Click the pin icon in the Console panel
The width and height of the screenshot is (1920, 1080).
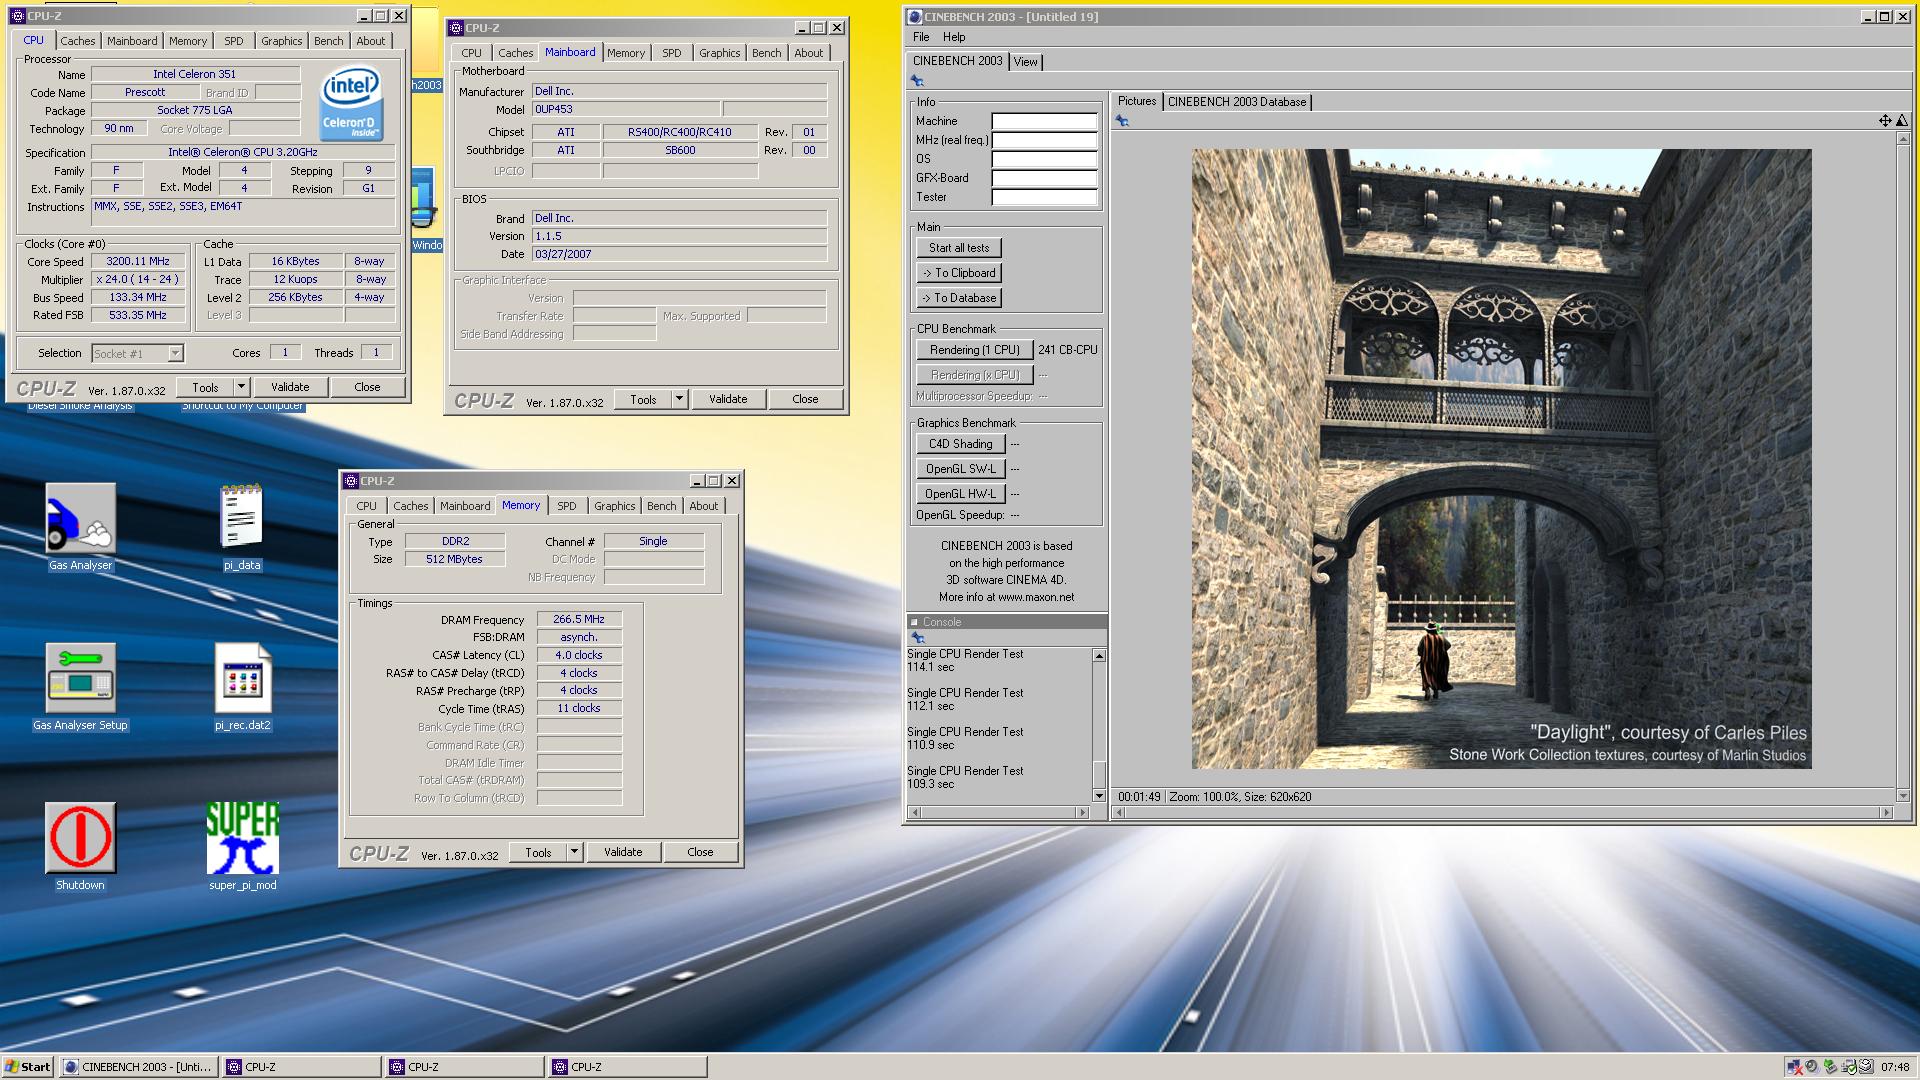[917, 638]
